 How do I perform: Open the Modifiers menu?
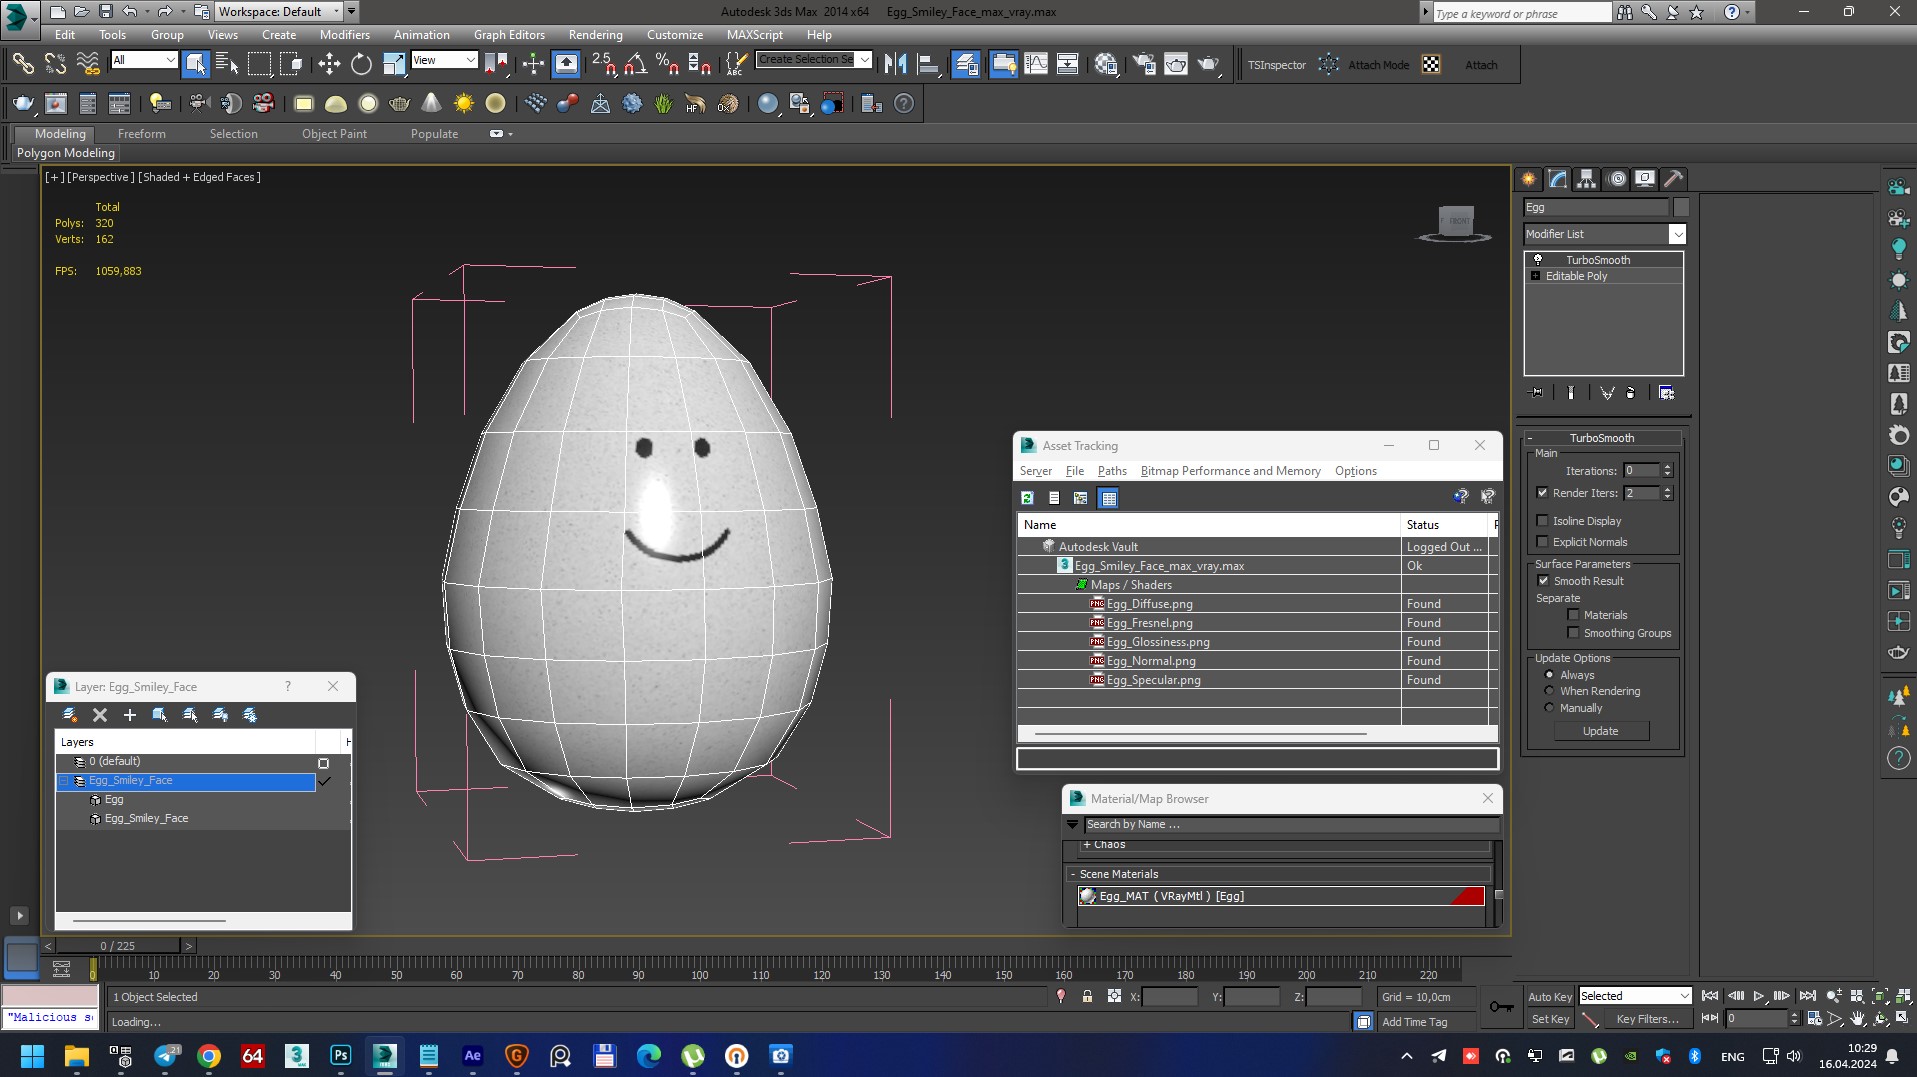point(345,34)
